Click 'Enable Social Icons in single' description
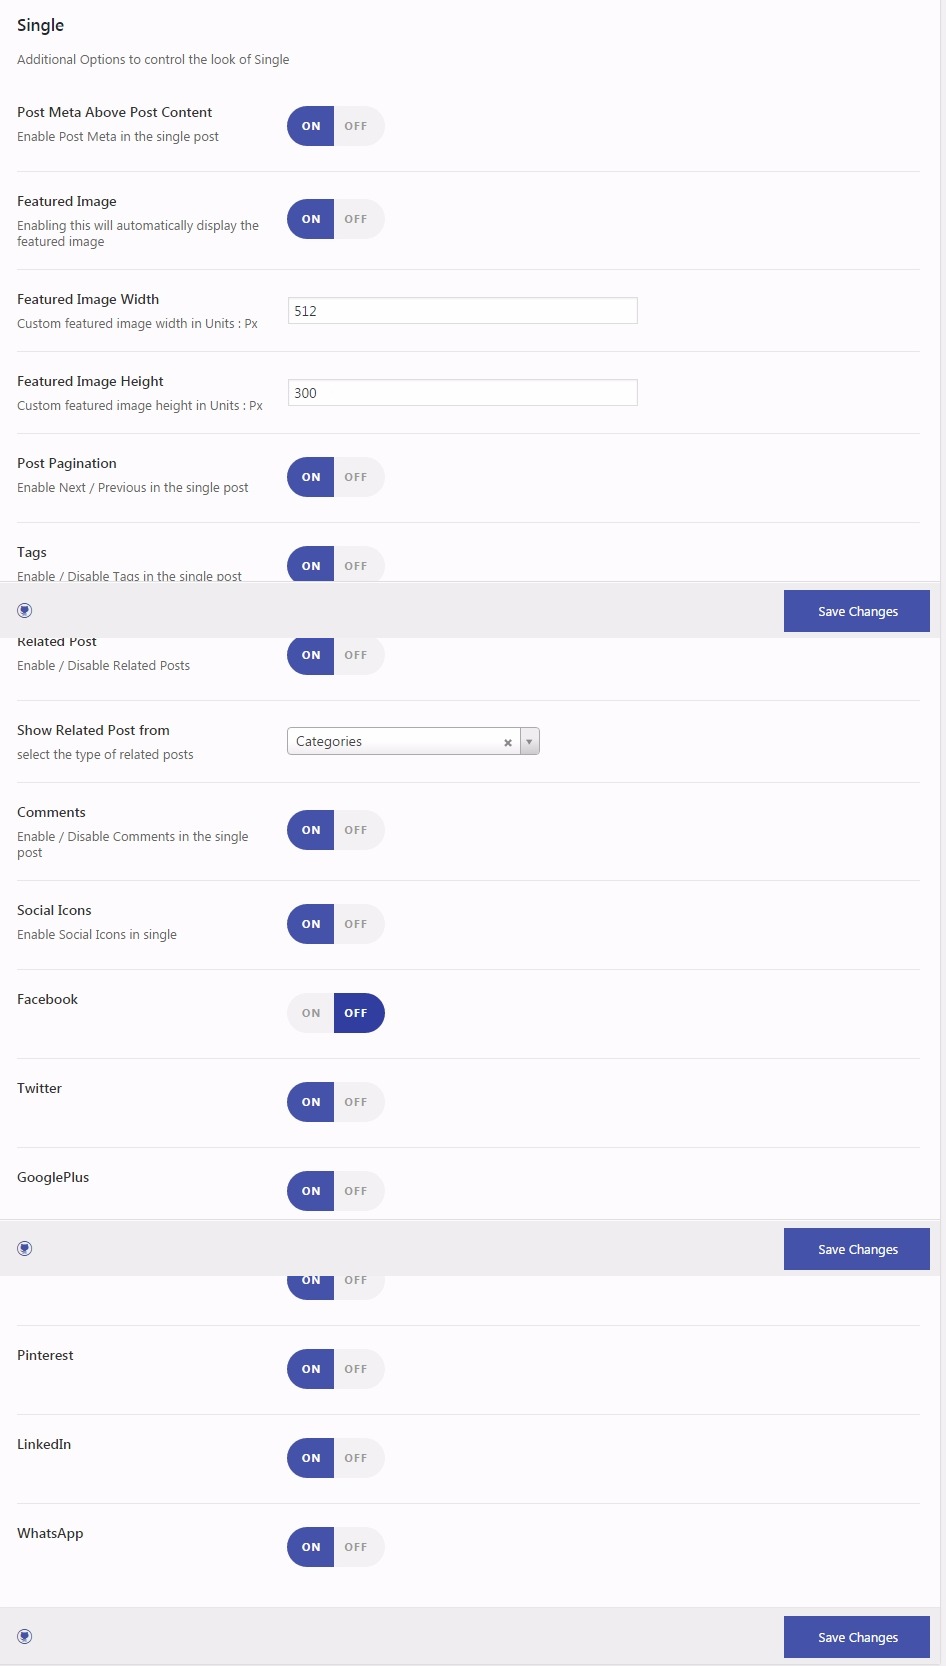The image size is (946, 1666). (97, 934)
